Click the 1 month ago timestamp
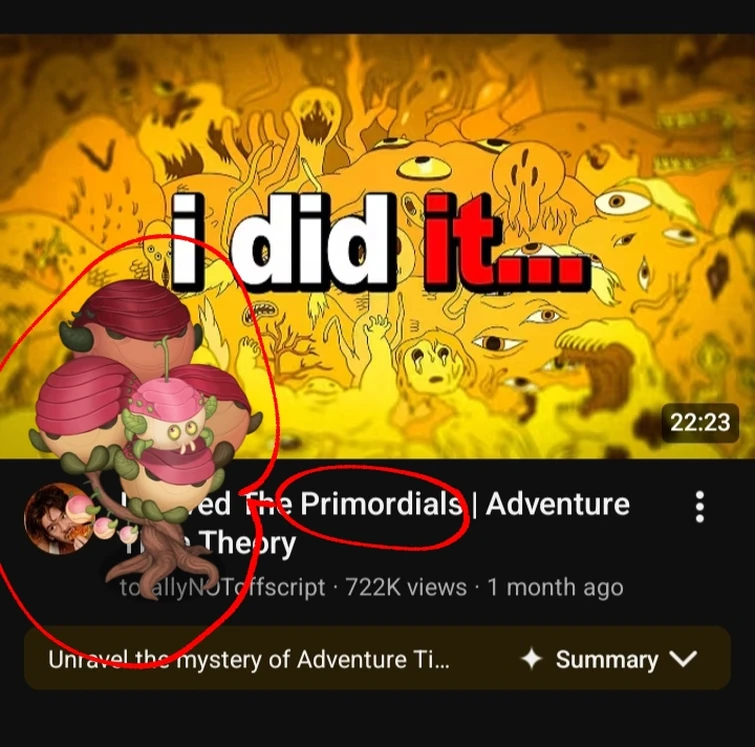 (x=555, y=587)
